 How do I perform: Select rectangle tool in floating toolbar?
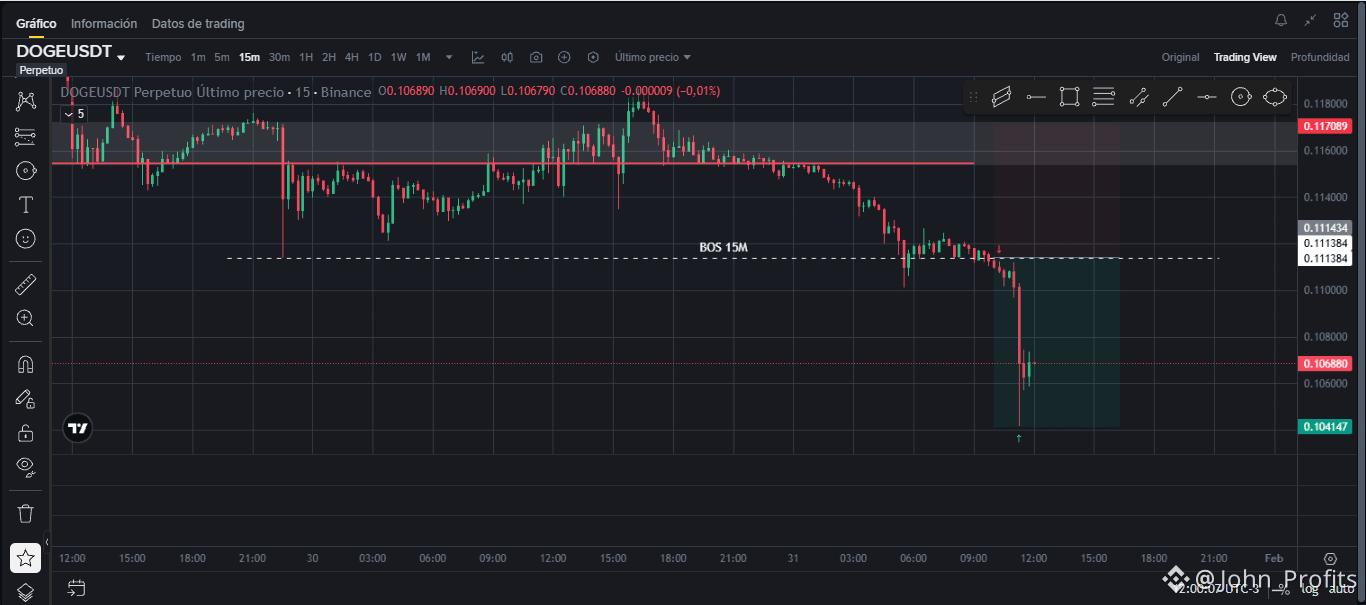click(1069, 97)
